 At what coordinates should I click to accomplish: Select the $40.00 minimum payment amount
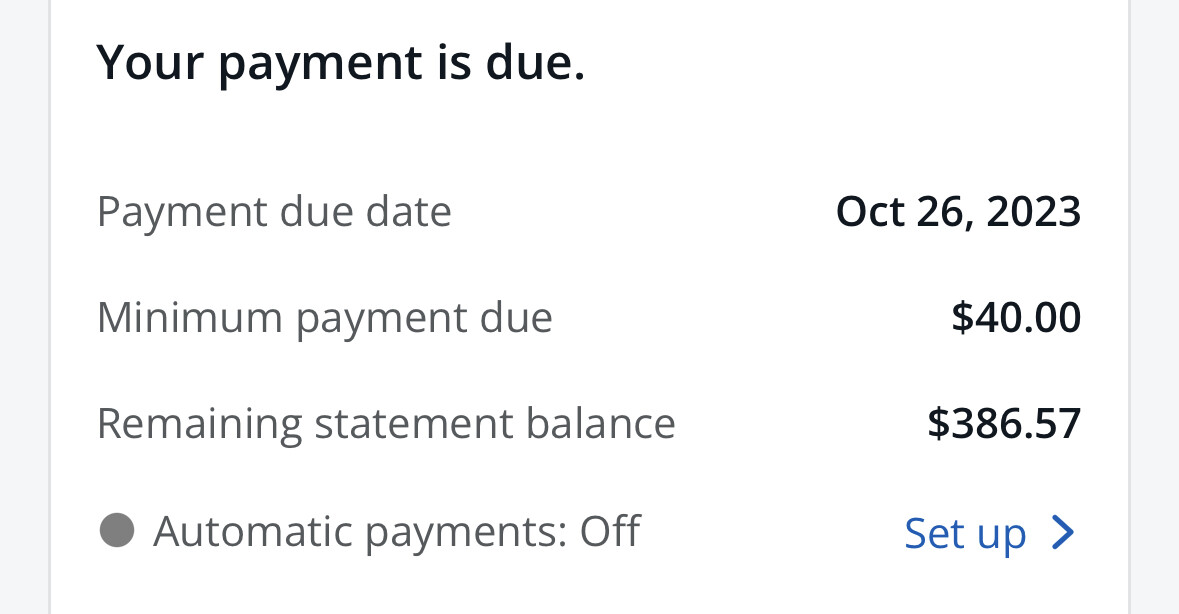coord(1015,318)
